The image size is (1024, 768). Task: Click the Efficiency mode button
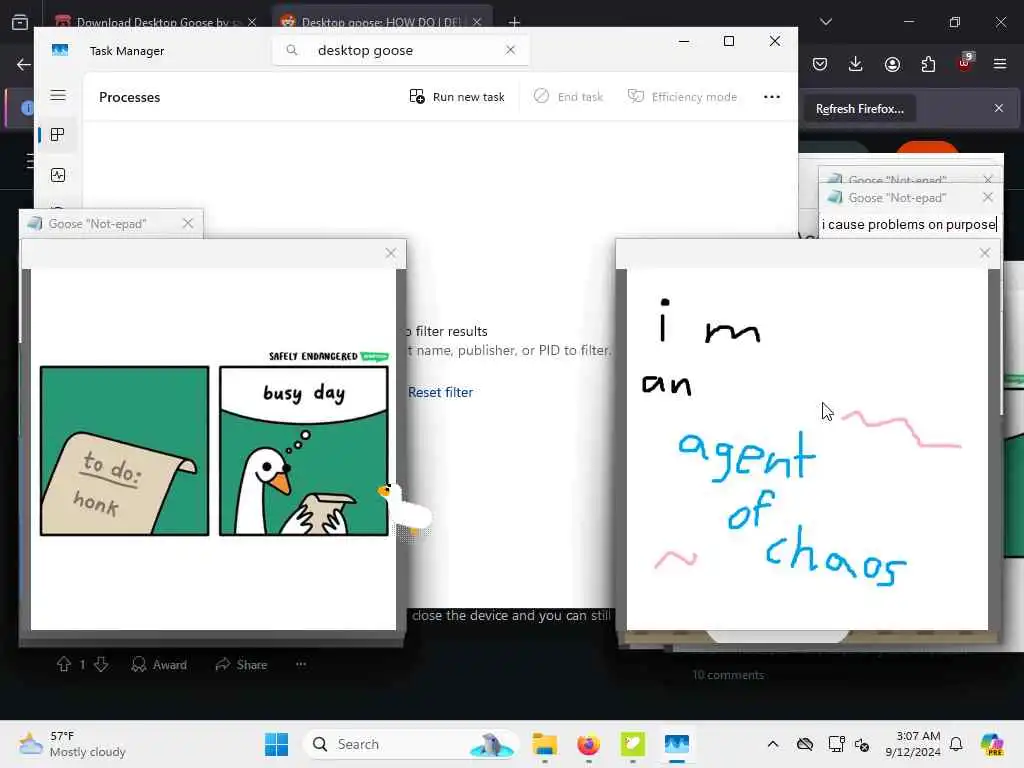click(682, 97)
